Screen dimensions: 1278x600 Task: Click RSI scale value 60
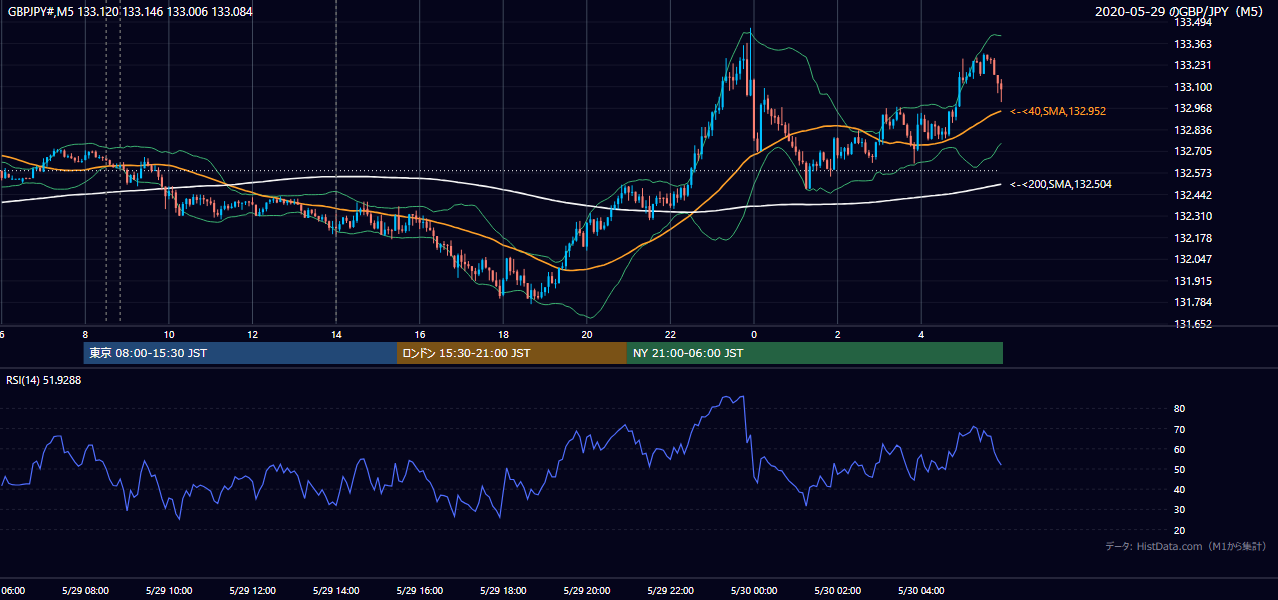click(x=1179, y=449)
